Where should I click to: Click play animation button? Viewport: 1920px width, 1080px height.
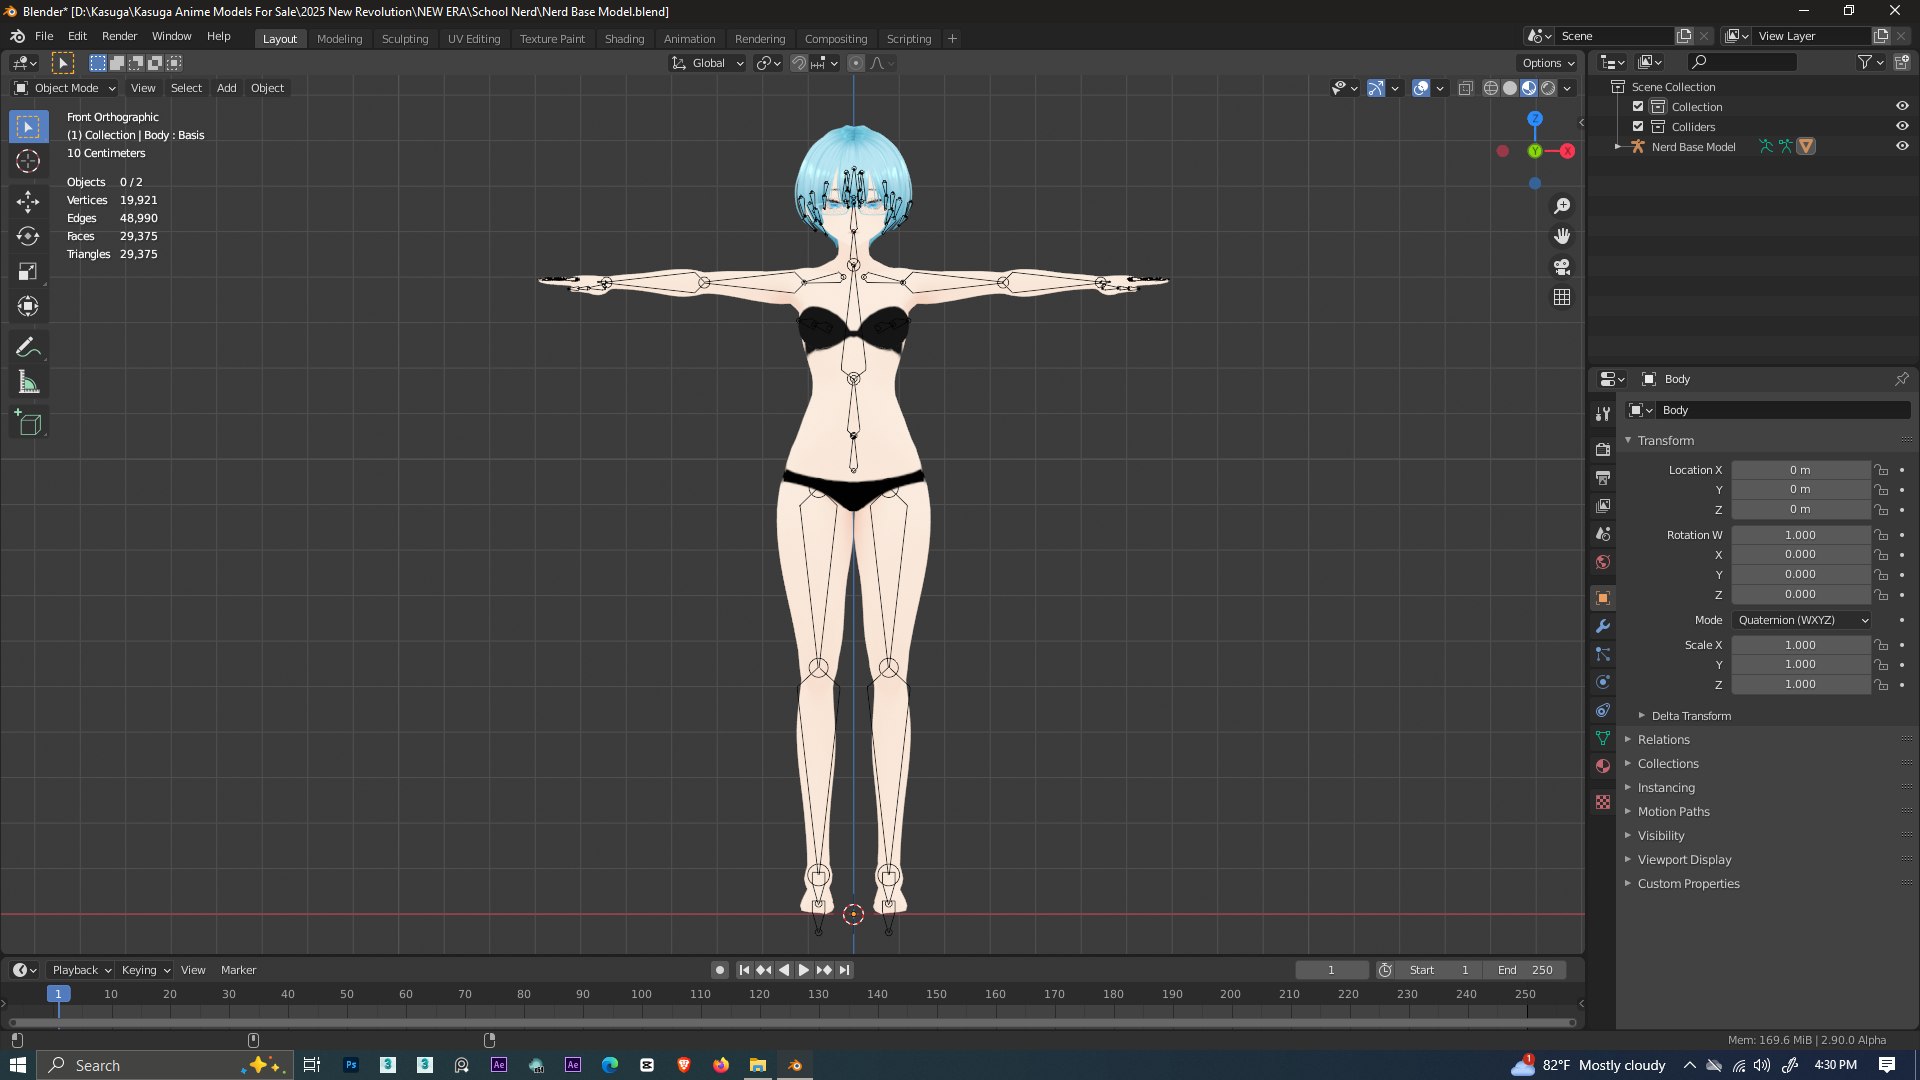coord(804,970)
